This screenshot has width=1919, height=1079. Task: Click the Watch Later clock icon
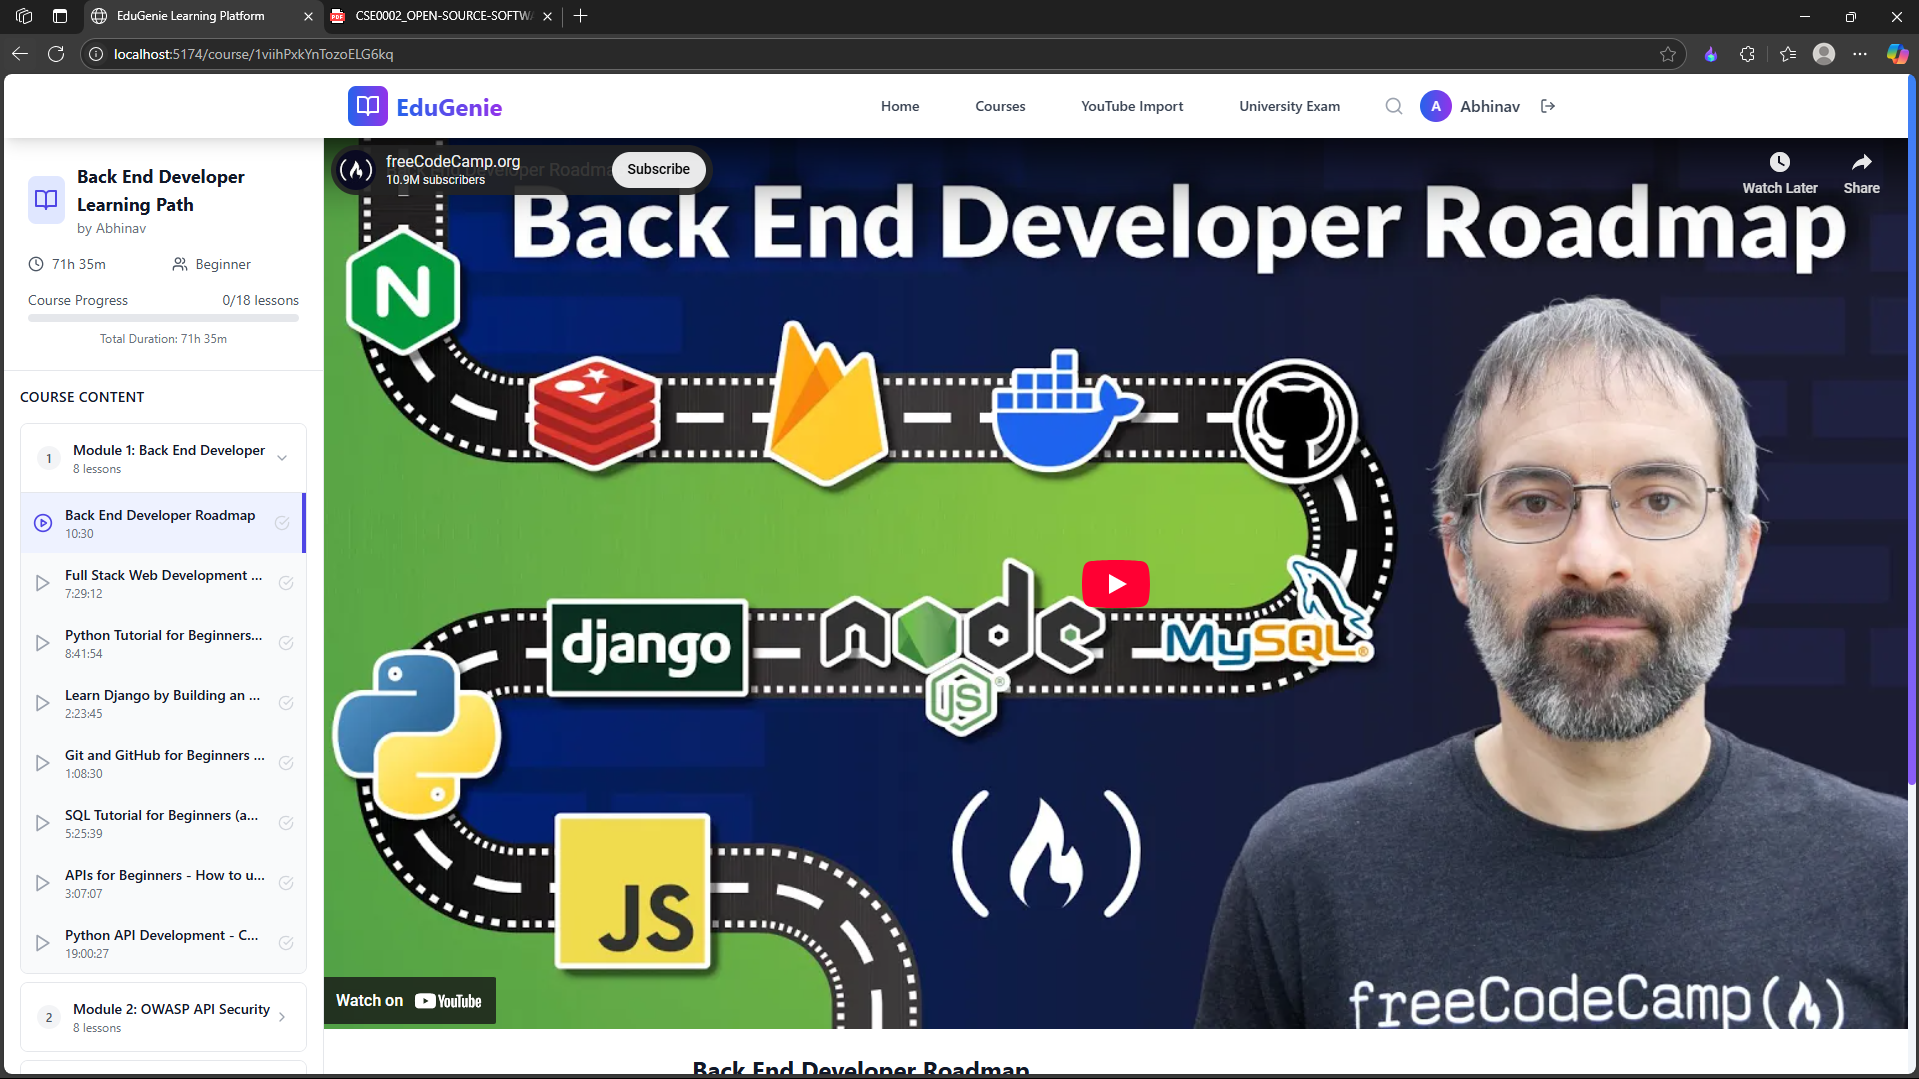point(1780,162)
